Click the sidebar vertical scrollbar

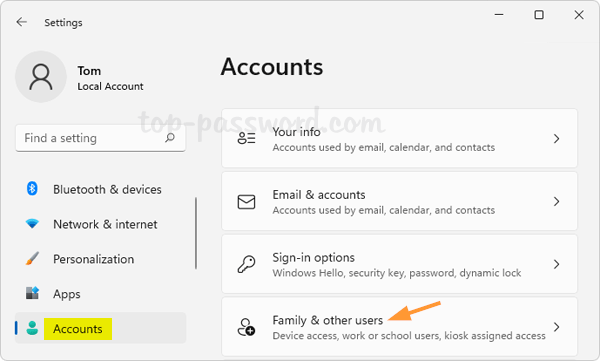tap(196, 233)
